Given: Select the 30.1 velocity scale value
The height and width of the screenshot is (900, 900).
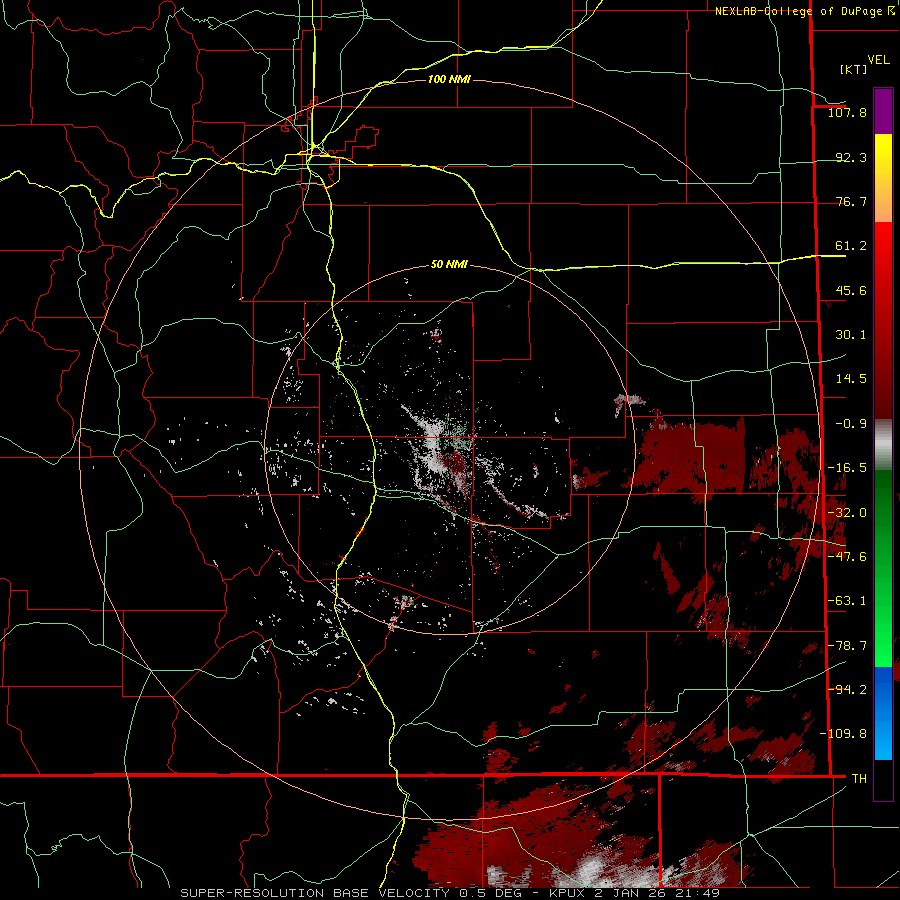Looking at the screenshot, I should pos(851,335).
